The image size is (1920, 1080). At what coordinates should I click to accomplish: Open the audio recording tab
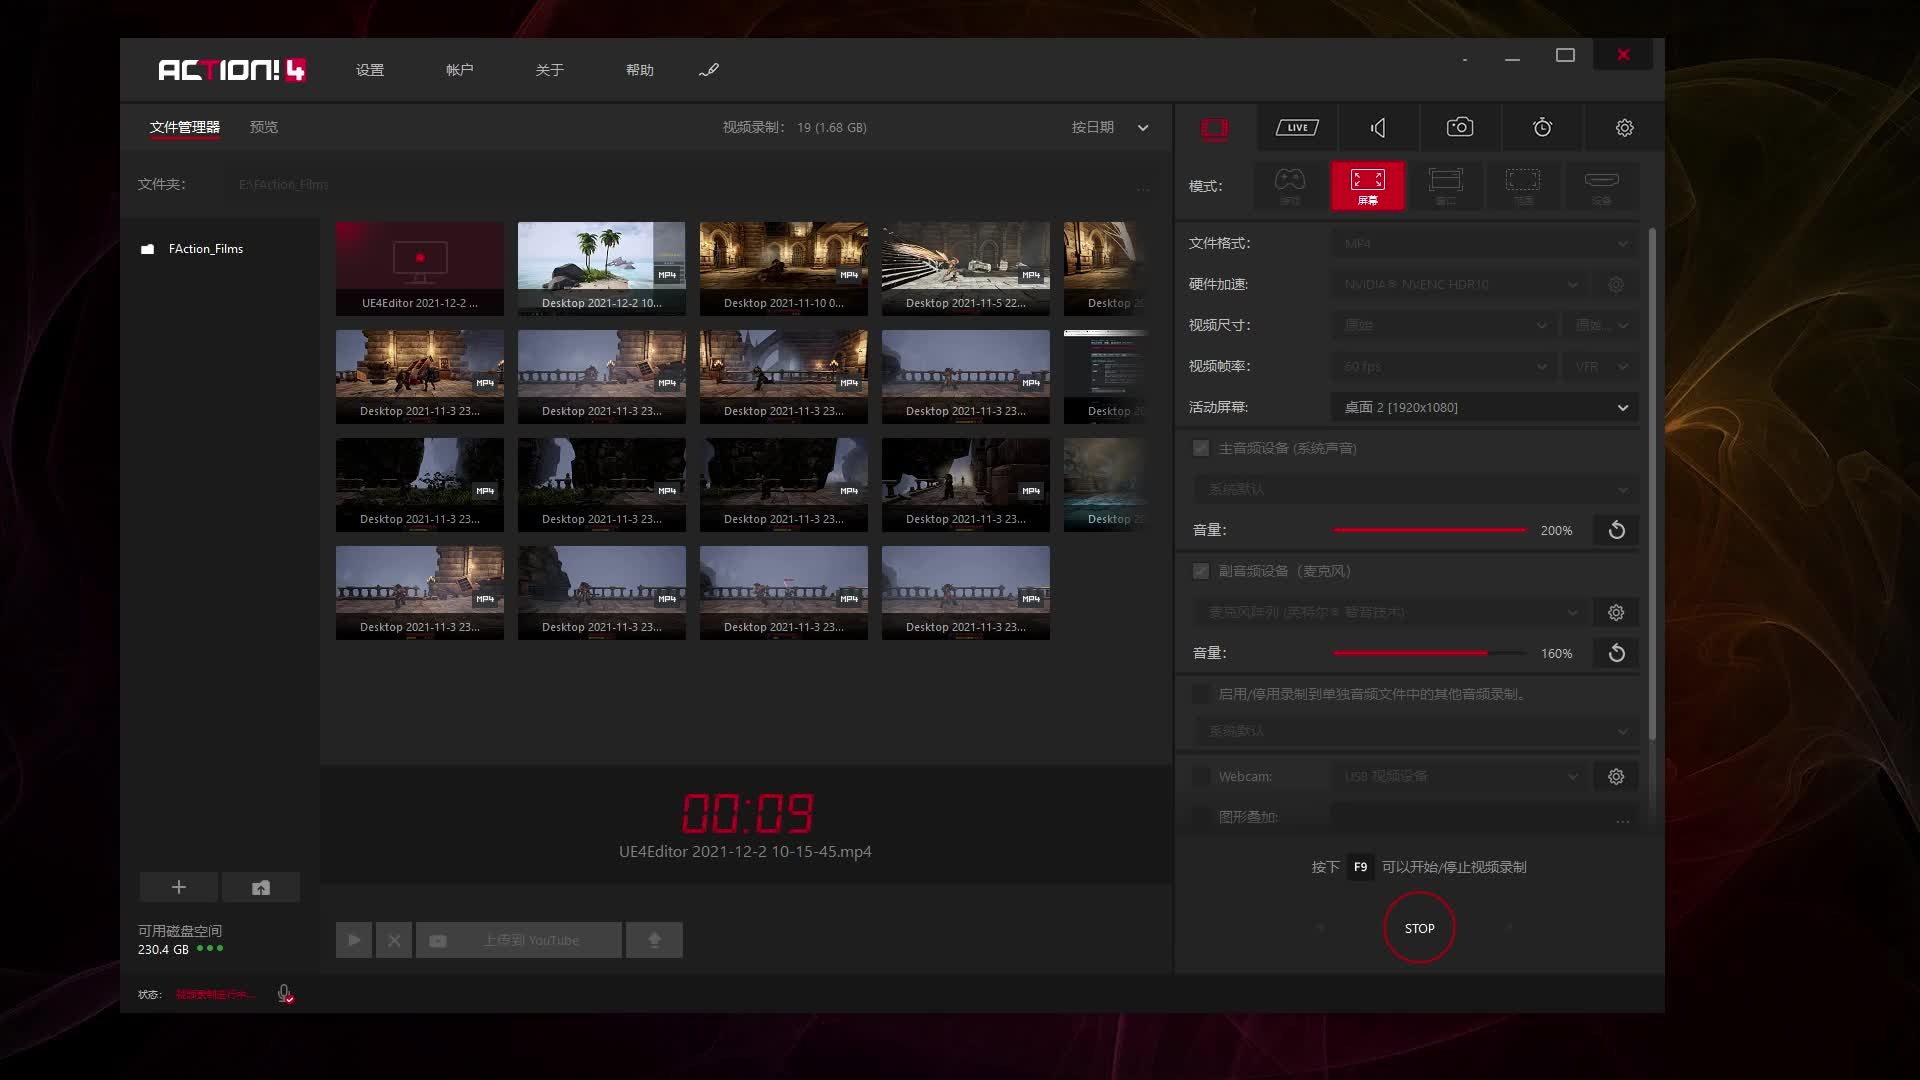coord(1378,127)
